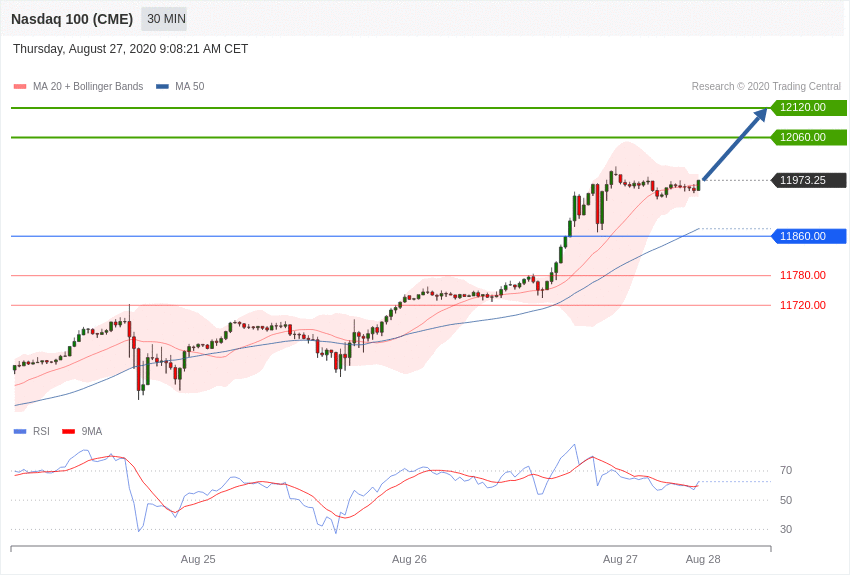Select the Aug 26 date on time axis
Image resolution: width=850 pixels, height=576 pixels.
[x=409, y=560]
